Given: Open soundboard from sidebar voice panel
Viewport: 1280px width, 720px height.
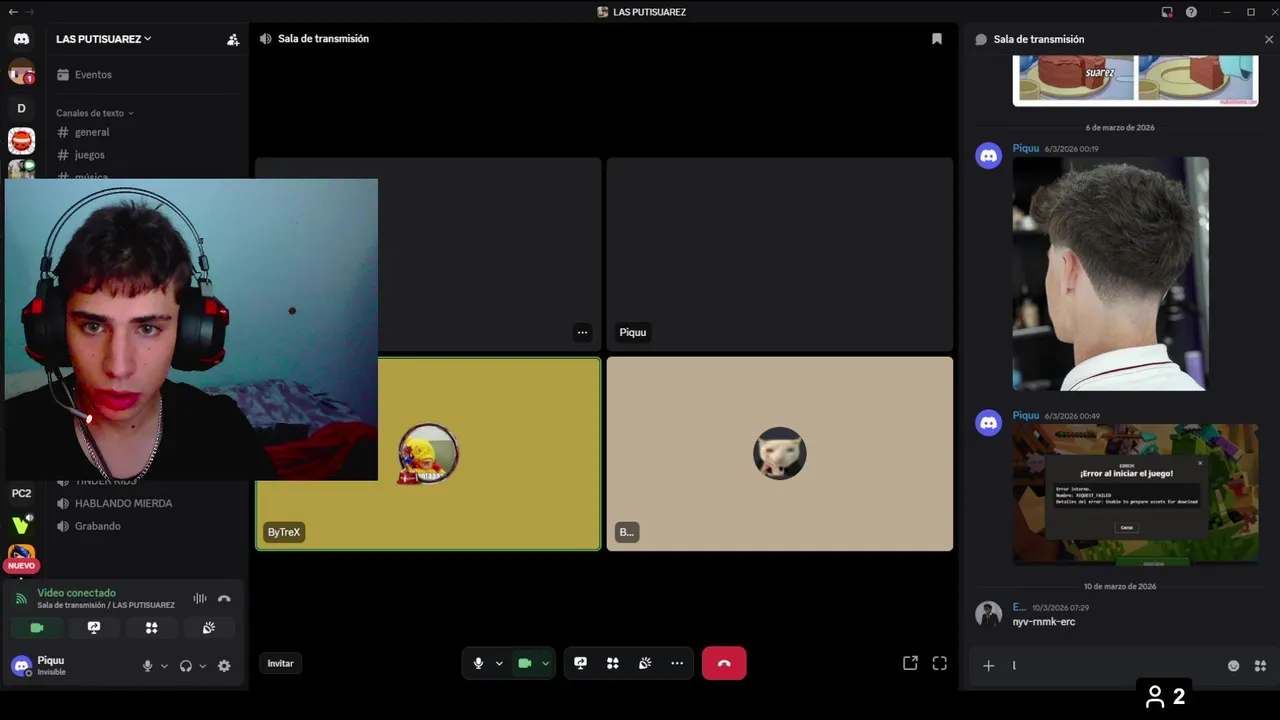Looking at the screenshot, I should 208,628.
